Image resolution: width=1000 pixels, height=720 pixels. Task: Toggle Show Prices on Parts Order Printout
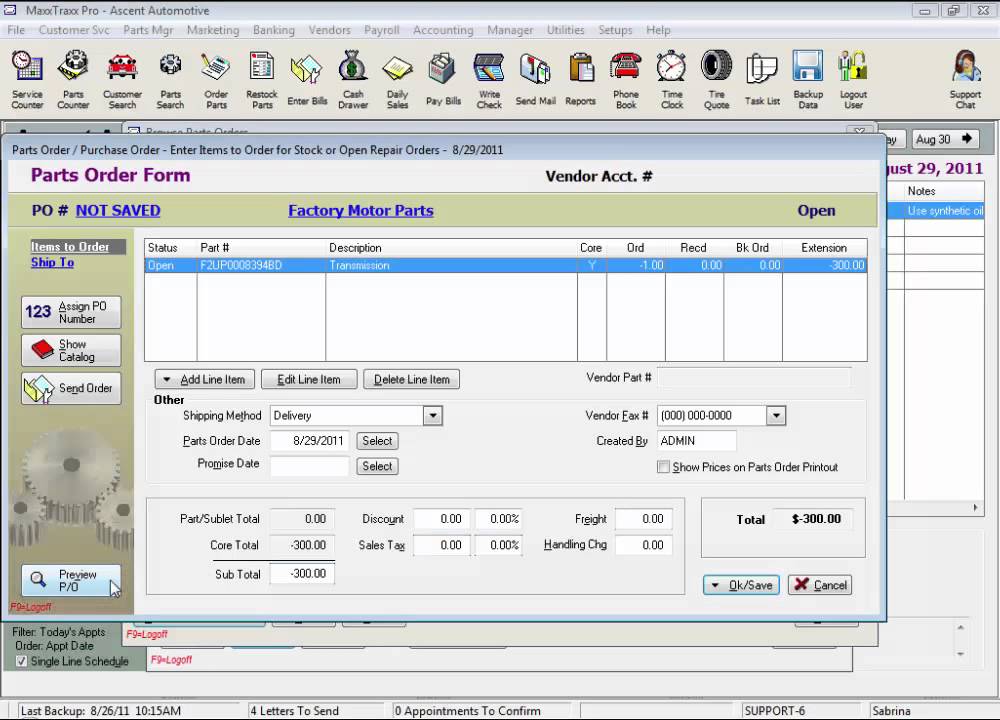(663, 467)
